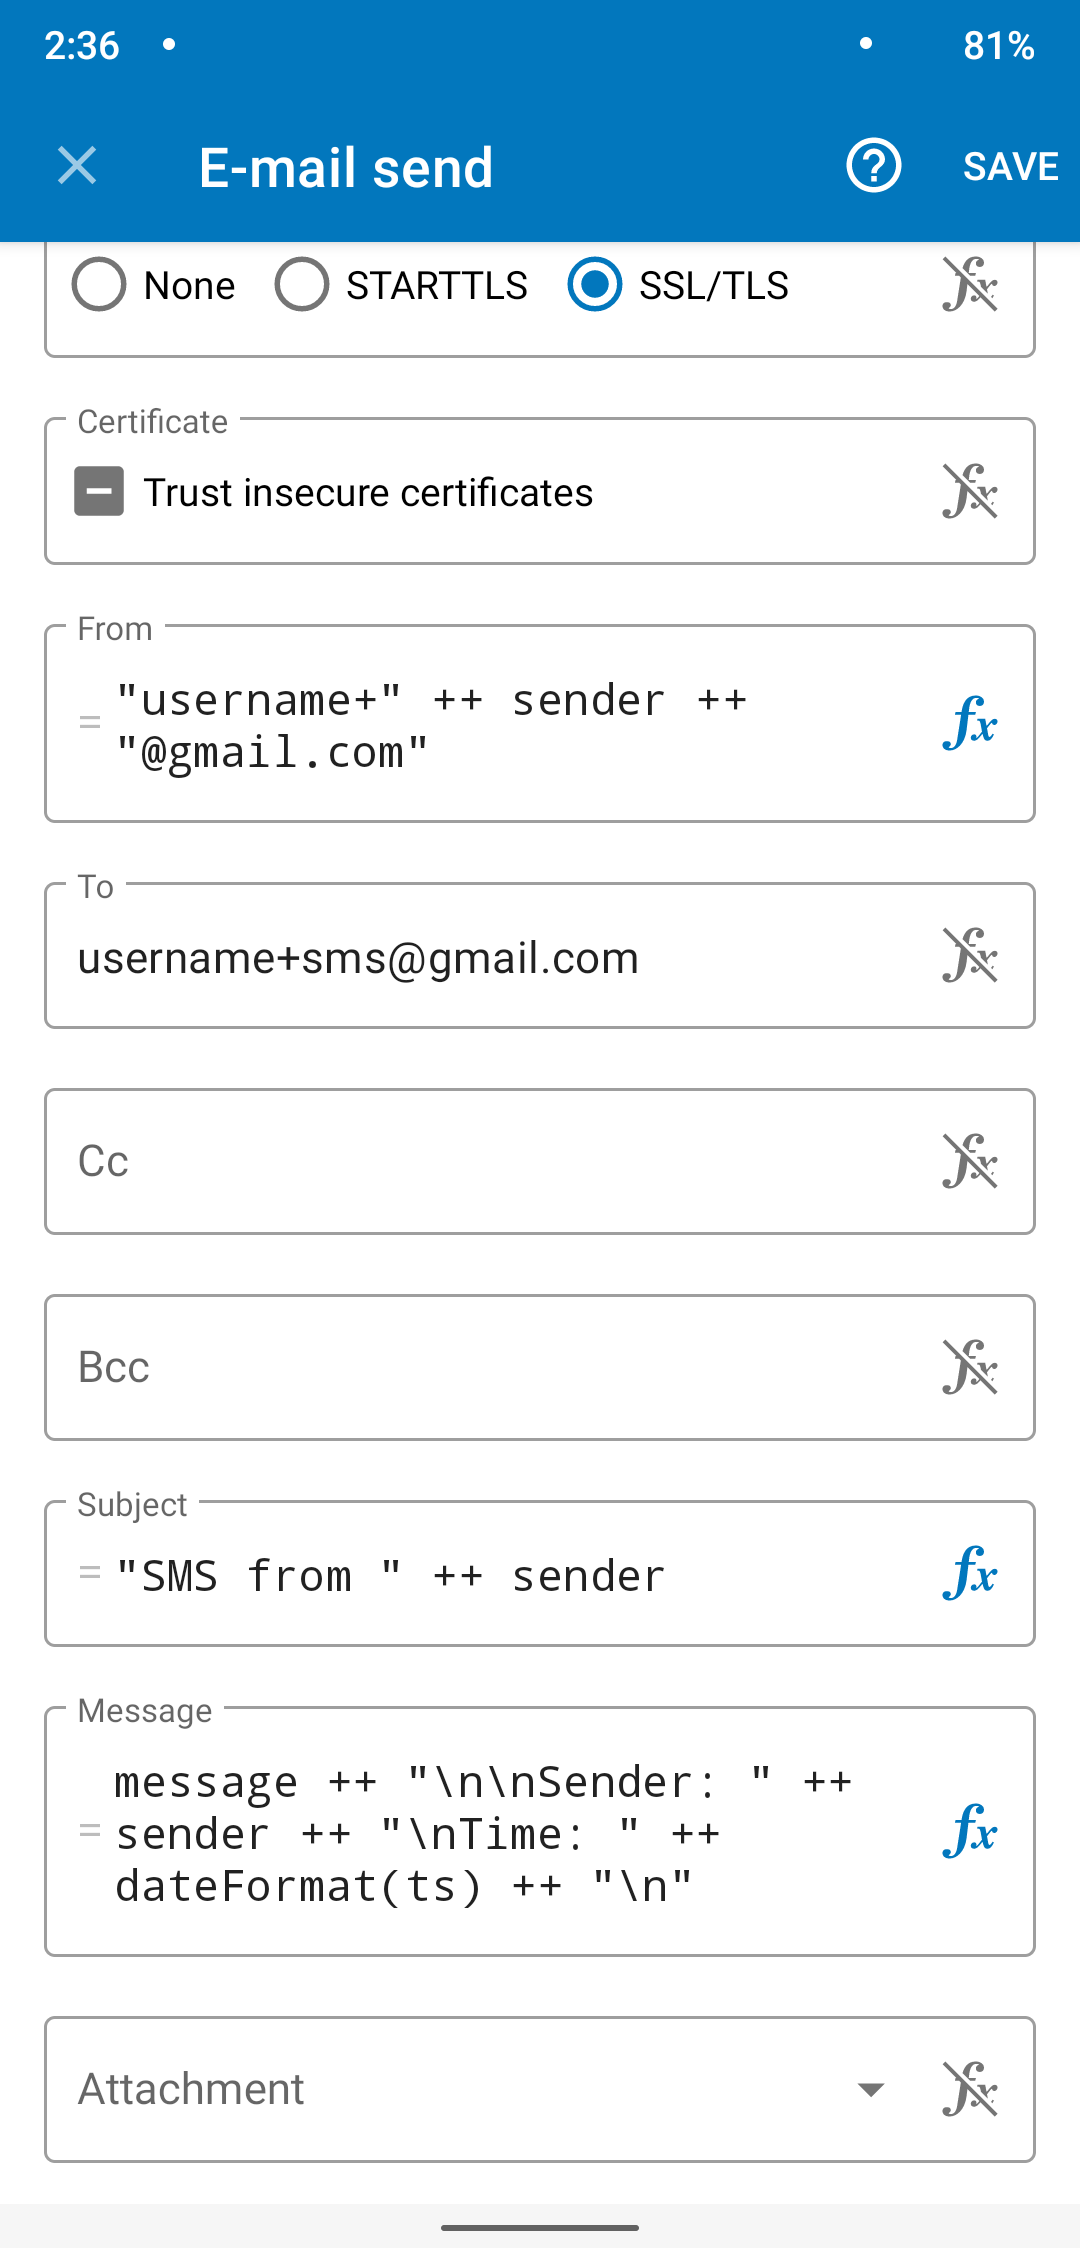1080x2248 pixels.
Task: Close the E-mail send editor
Action: pos(77,166)
